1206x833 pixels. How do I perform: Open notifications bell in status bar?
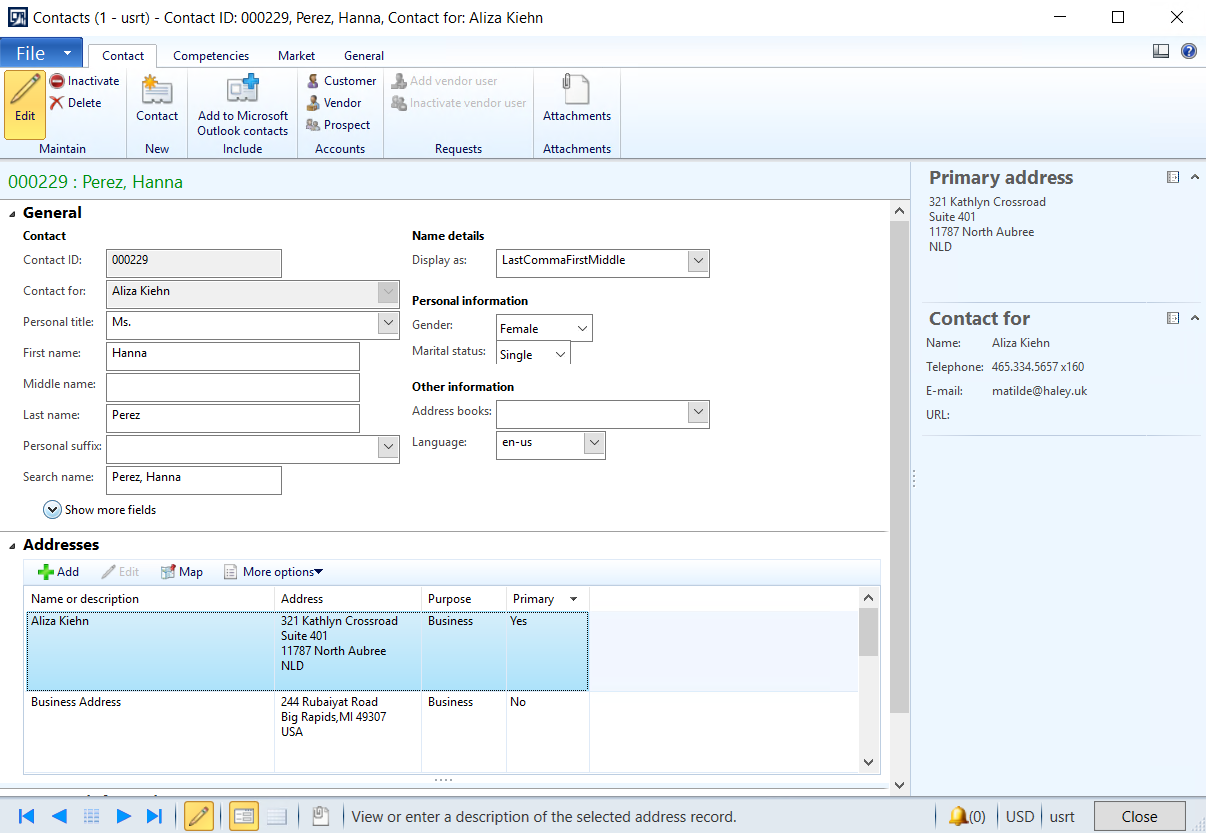click(x=966, y=816)
